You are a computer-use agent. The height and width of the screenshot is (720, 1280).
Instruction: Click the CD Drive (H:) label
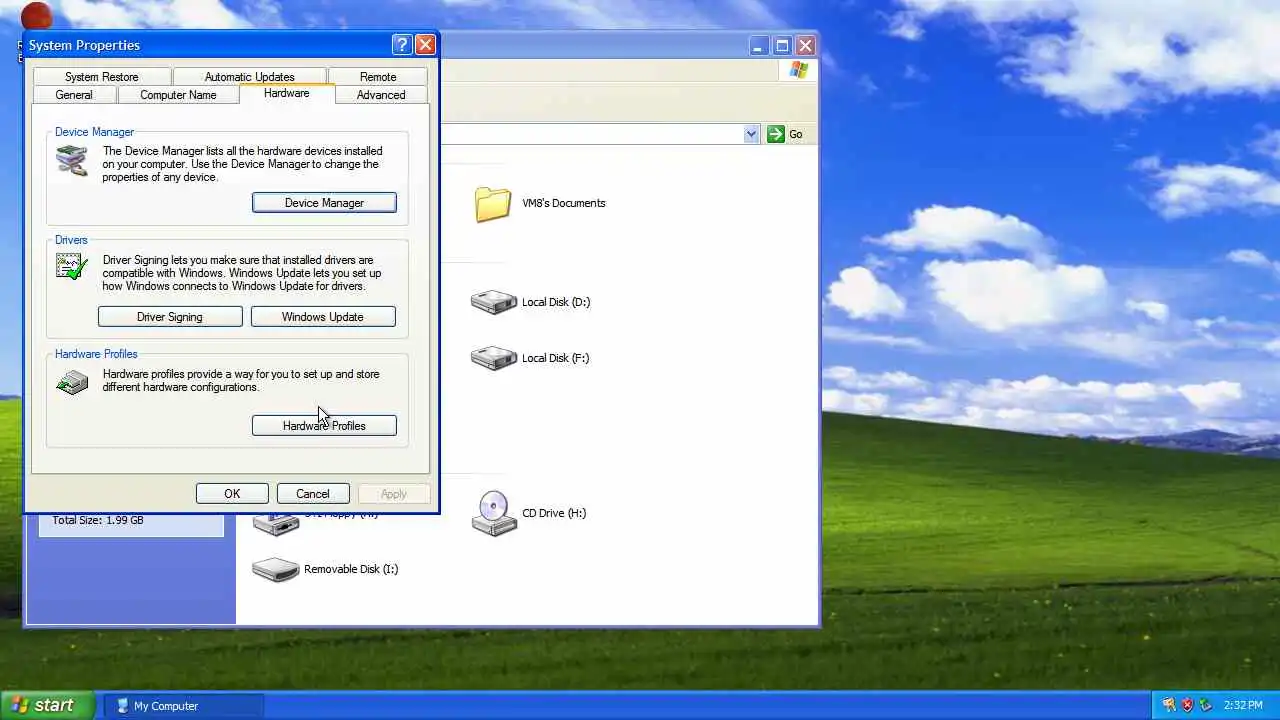pos(554,513)
